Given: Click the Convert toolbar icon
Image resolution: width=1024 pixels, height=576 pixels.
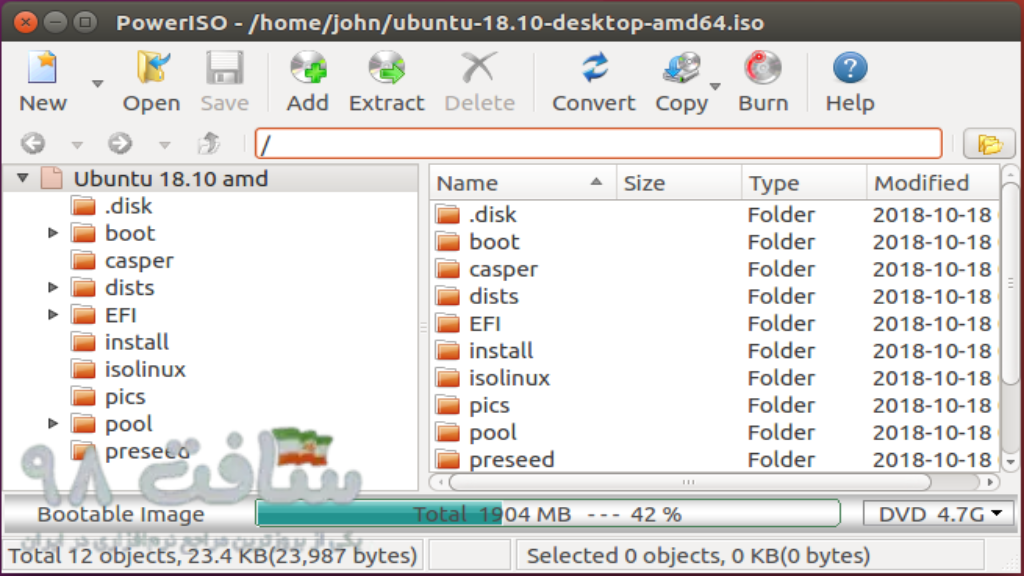Looking at the screenshot, I should click(x=594, y=68).
